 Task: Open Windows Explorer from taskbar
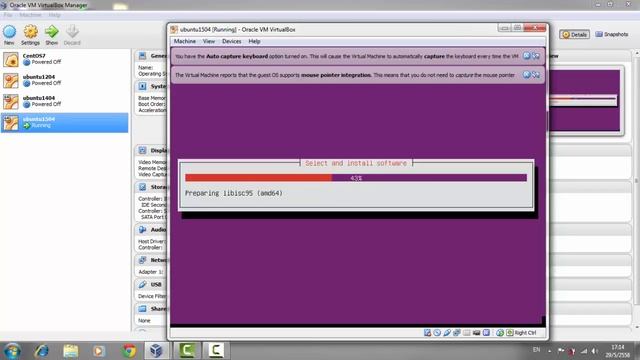pyautogui.click(x=71, y=351)
